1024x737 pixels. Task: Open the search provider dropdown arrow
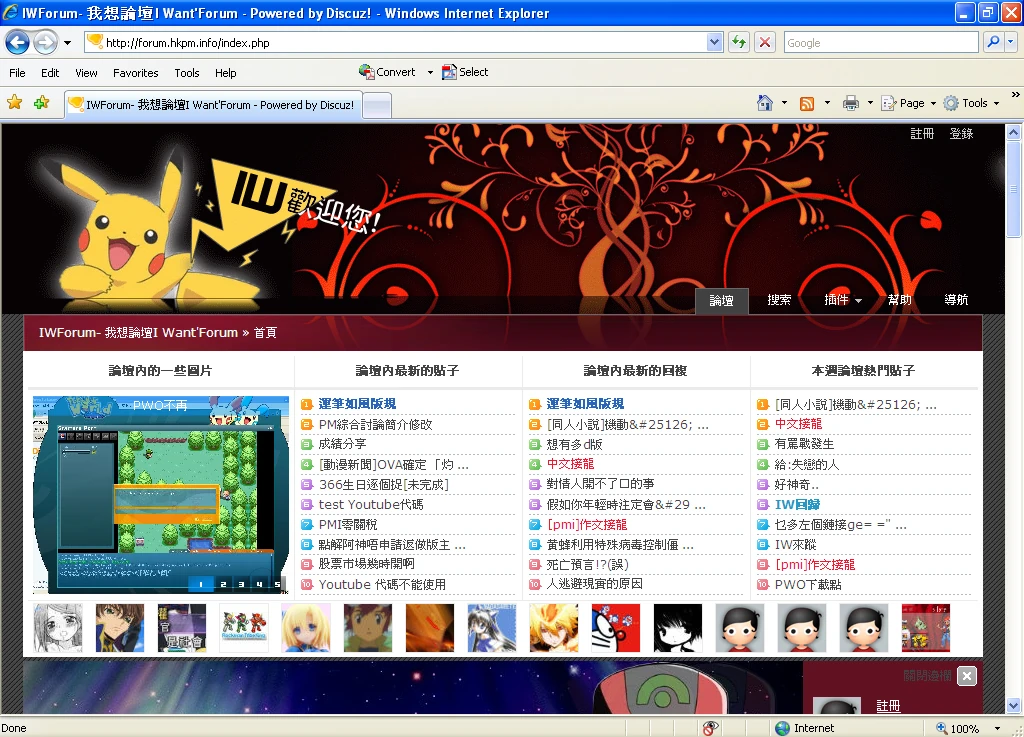(1011, 42)
